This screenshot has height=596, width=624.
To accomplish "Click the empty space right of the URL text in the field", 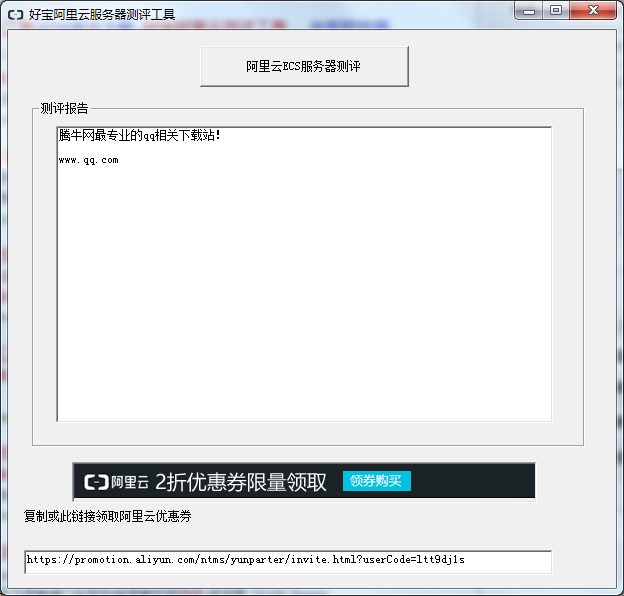I will point(507,562).
